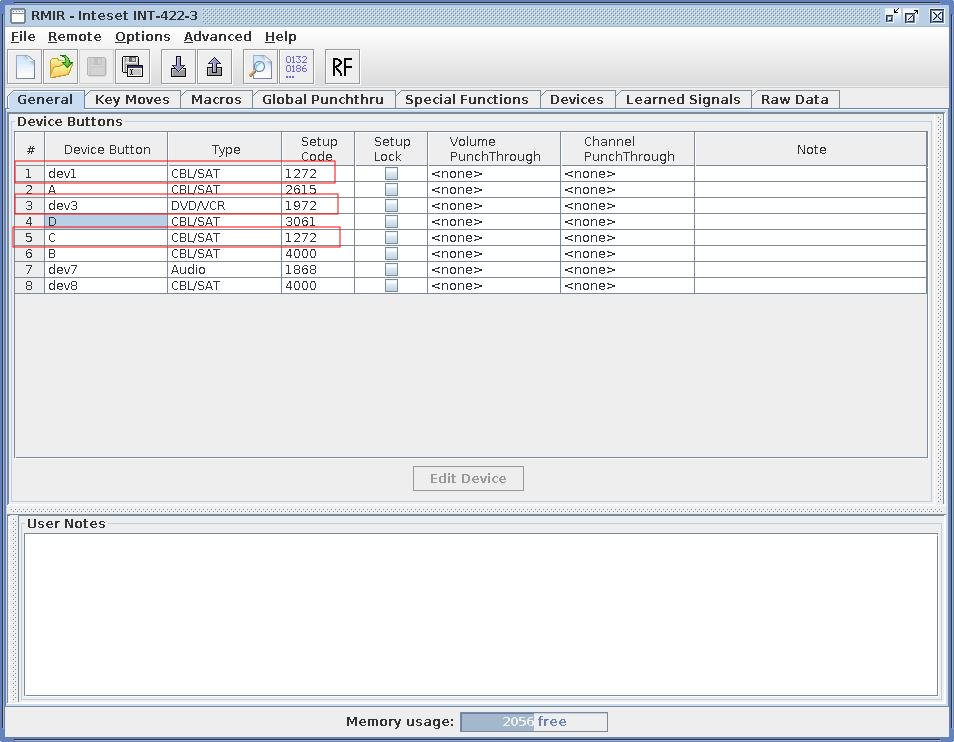Select the General tab
Image resolution: width=954 pixels, height=742 pixels.
(x=45, y=99)
